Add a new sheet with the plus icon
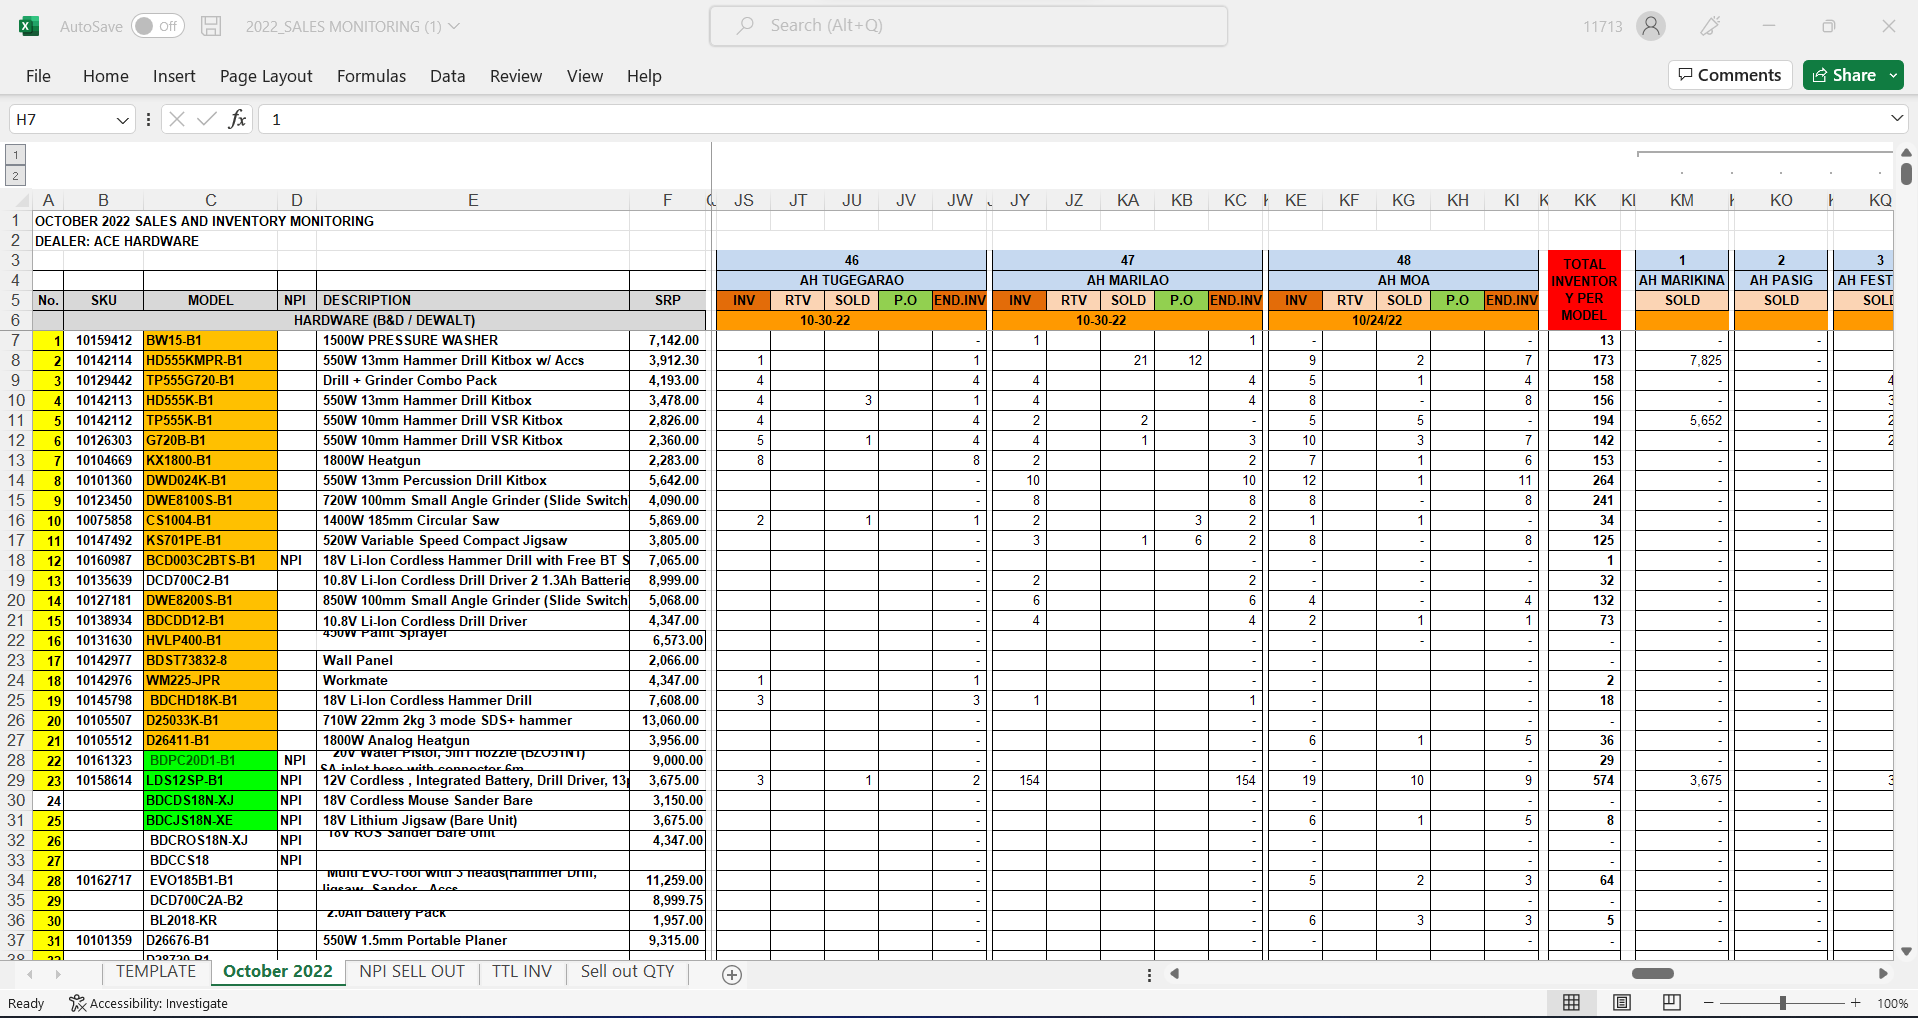This screenshot has width=1918, height=1018. [732, 975]
